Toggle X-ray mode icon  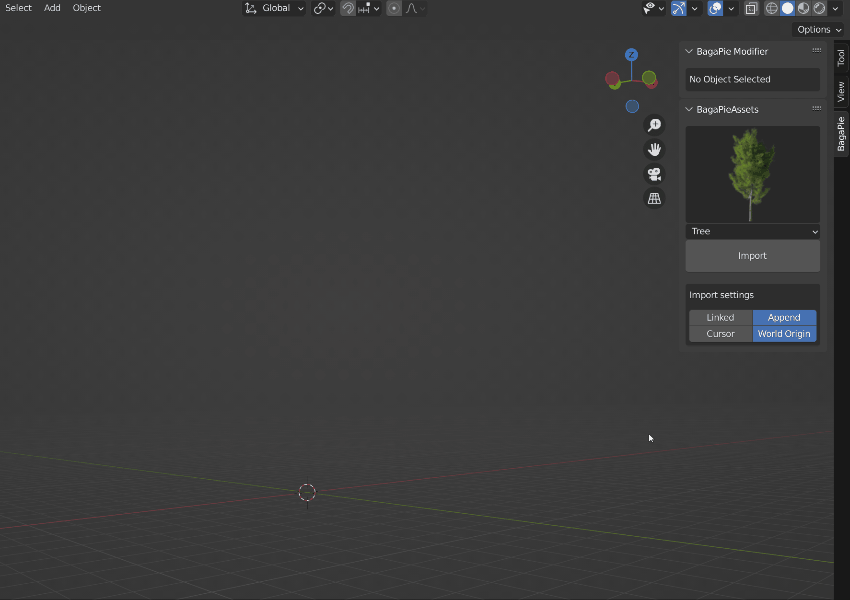[751, 8]
